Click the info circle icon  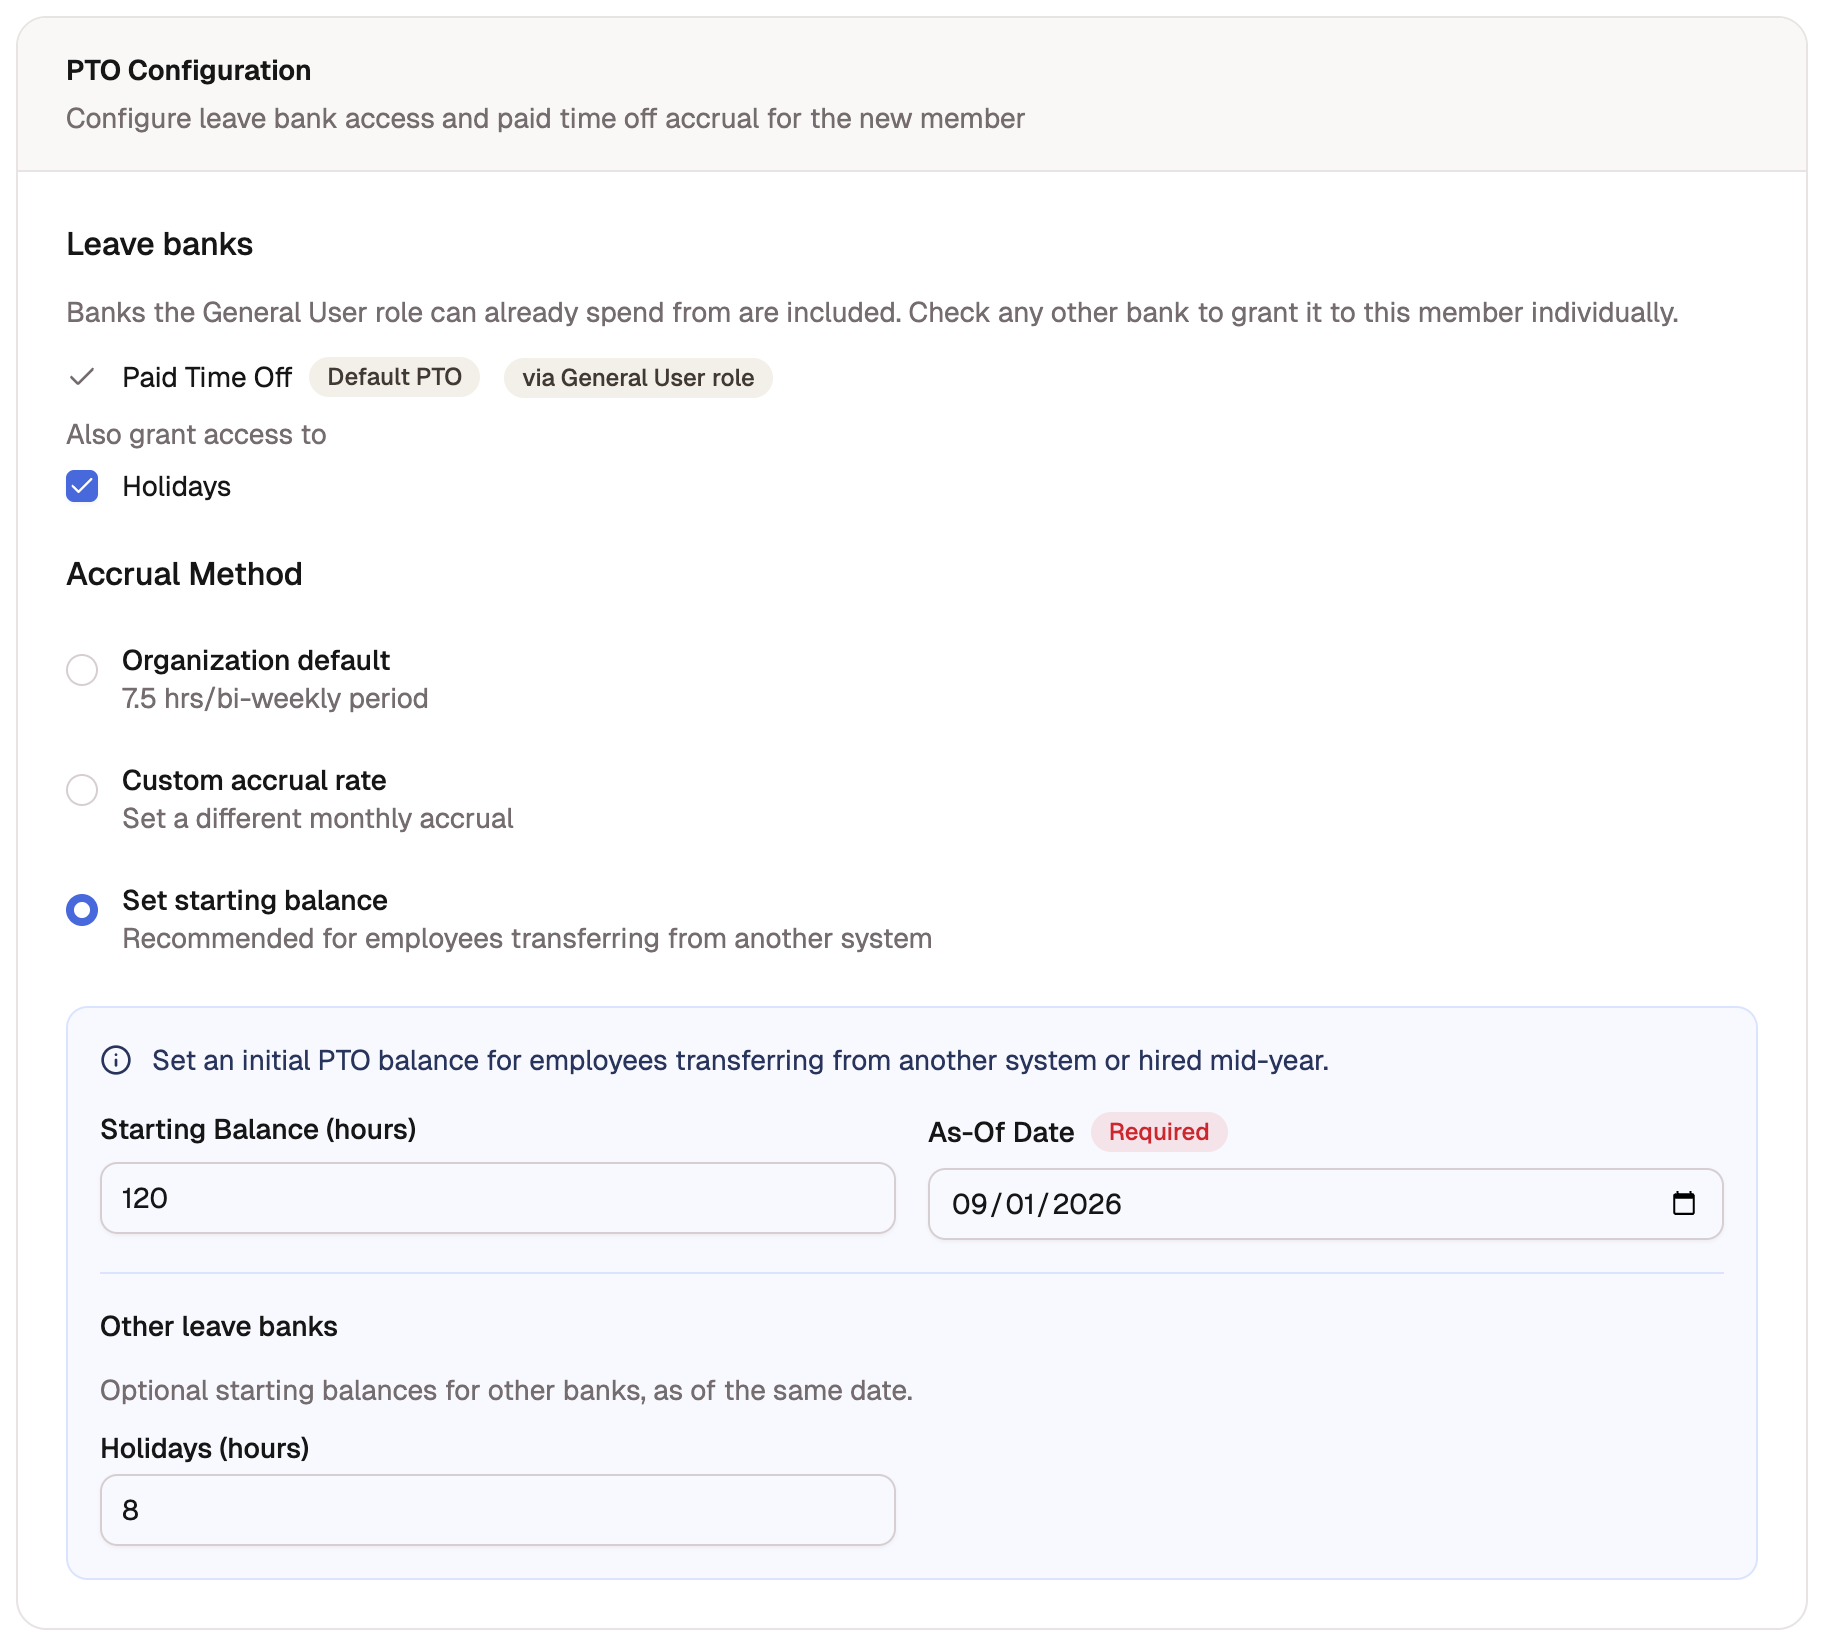point(116,1060)
